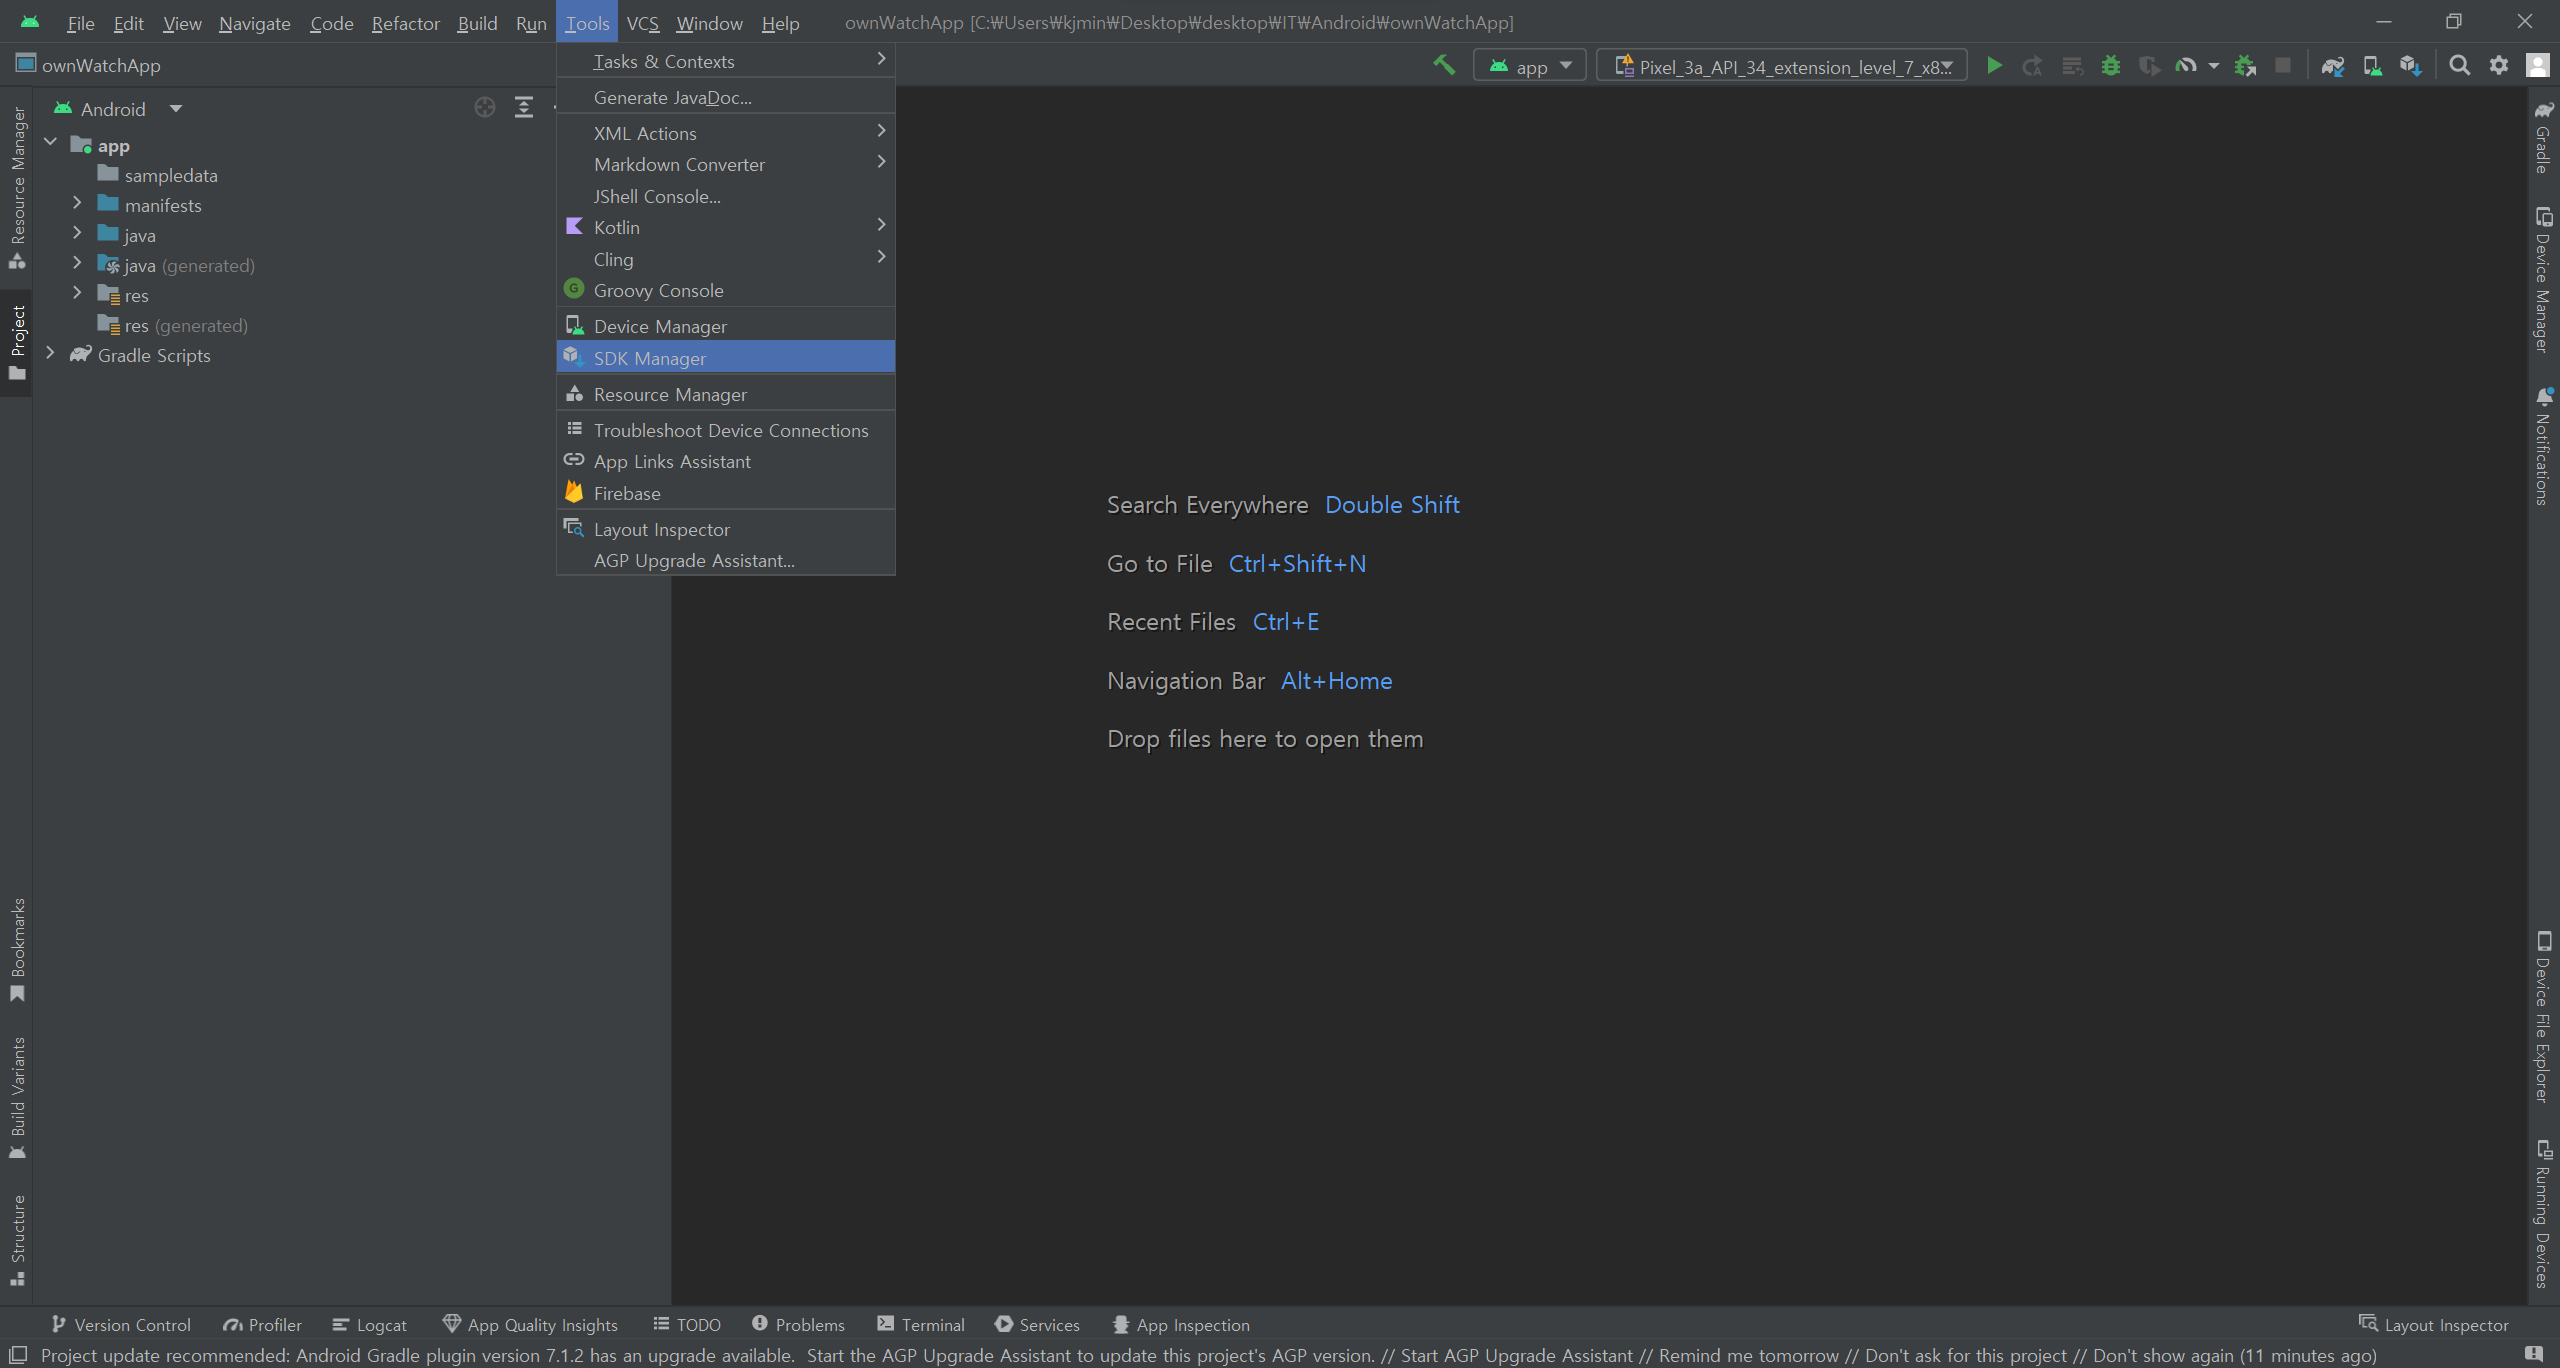Click Attach Debugger to Android Process icon
The height and width of the screenshot is (1368, 2560).
coord(2245,66)
